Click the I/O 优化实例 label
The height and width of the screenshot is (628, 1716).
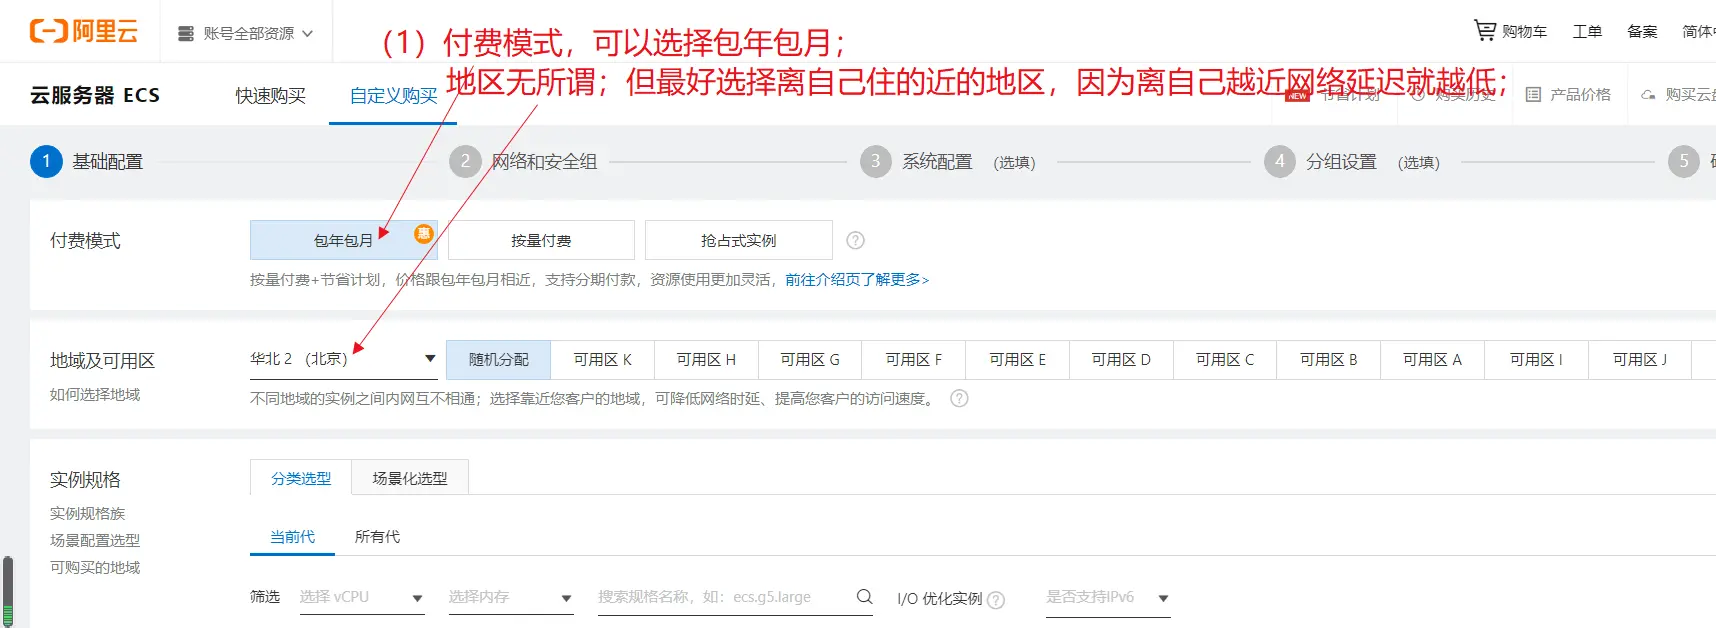939,599
